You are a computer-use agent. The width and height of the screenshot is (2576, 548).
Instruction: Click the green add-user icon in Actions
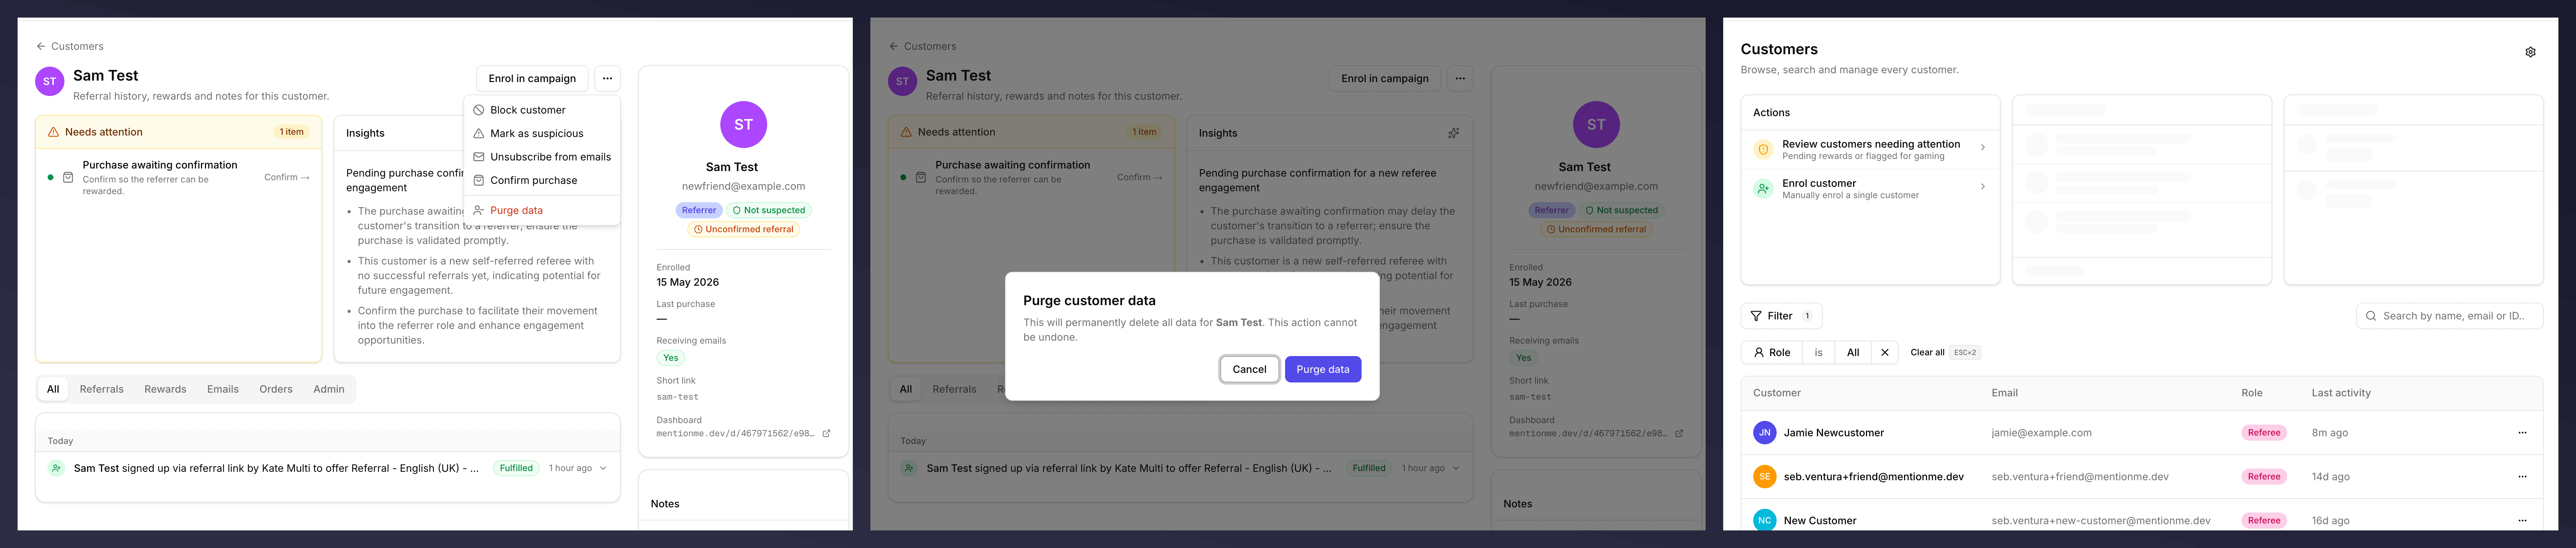coord(1763,188)
